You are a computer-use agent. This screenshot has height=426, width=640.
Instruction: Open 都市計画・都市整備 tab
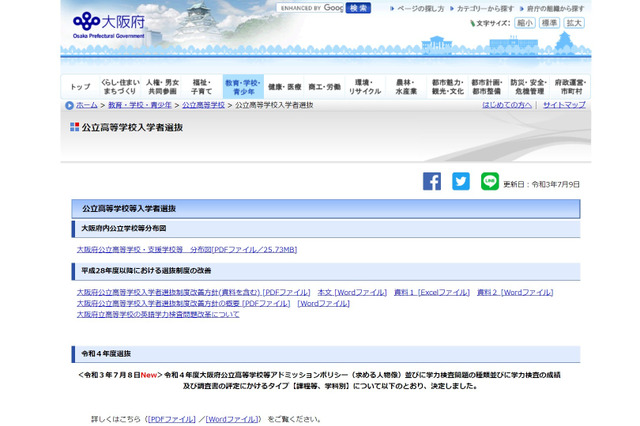point(487,87)
